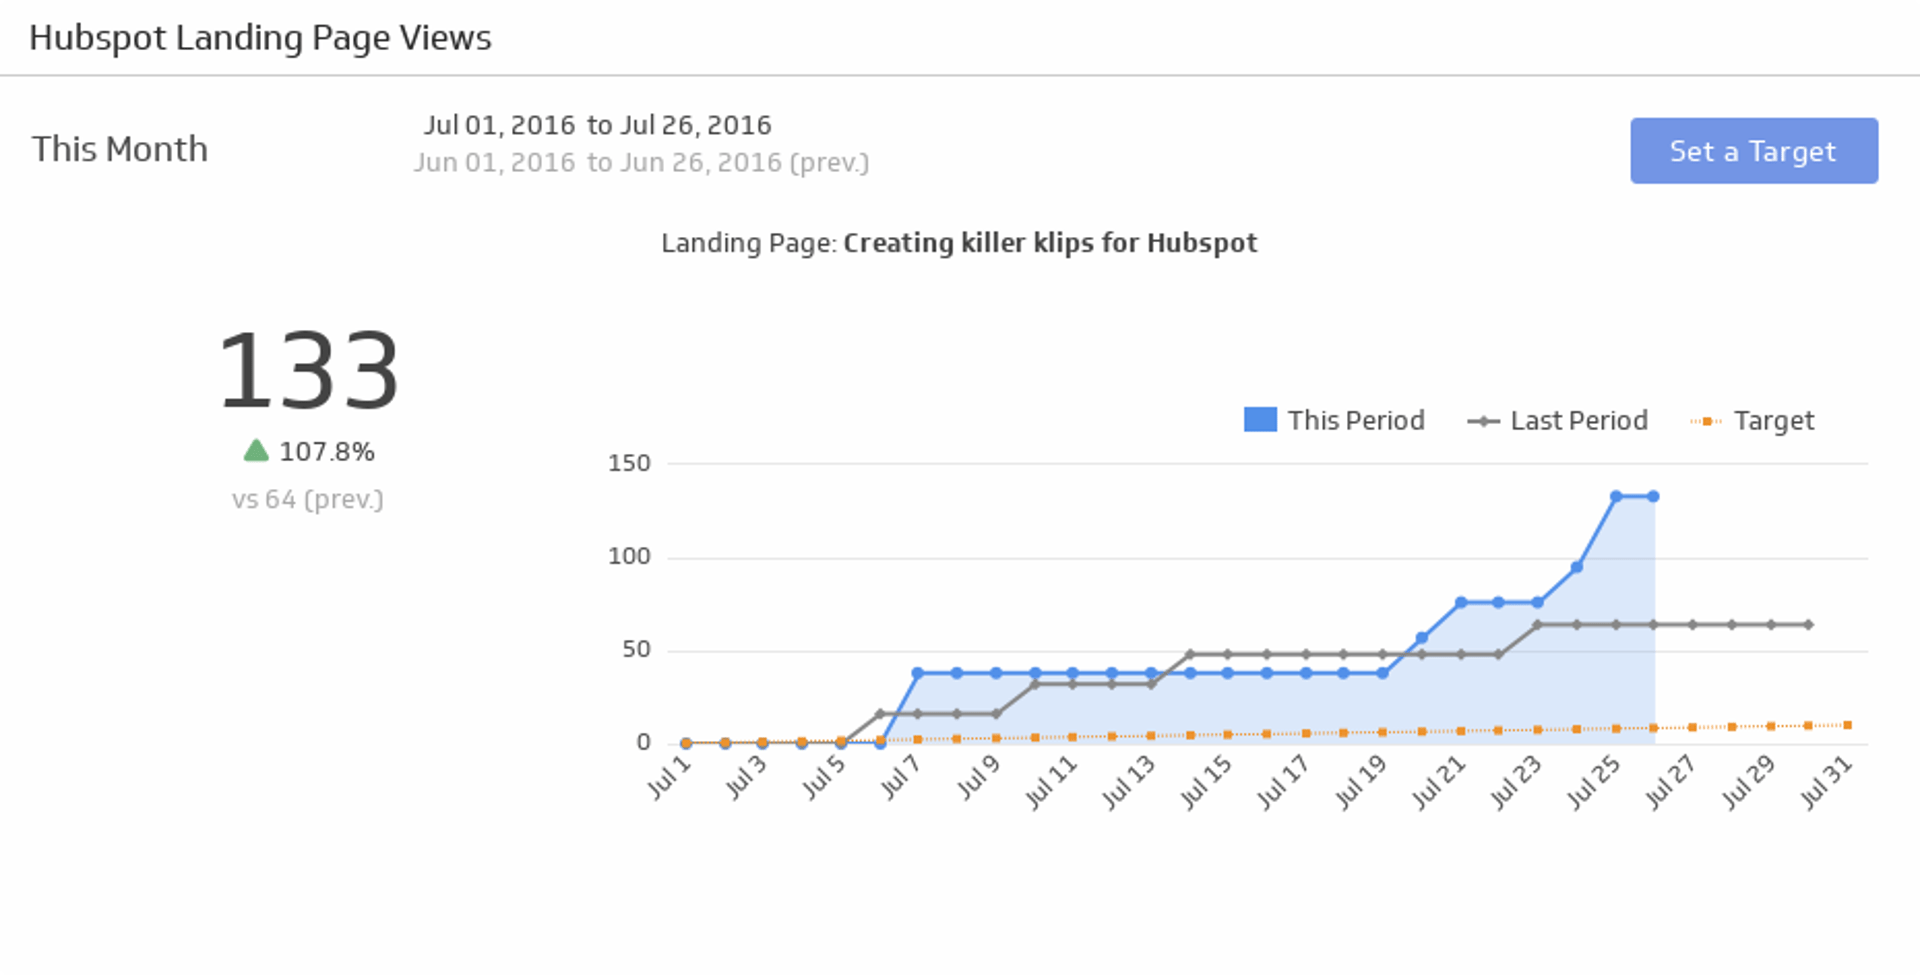Click the Hubspot Landing Page Views title
This screenshot has width=1920, height=975.
(260, 38)
